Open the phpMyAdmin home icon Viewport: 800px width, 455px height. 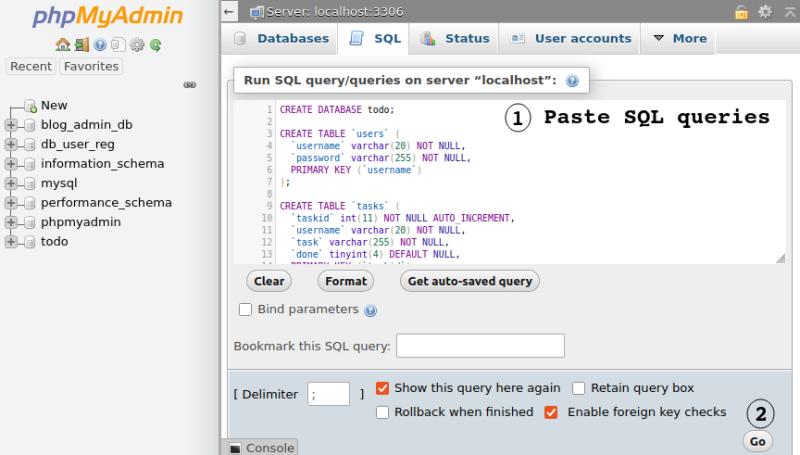63,45
